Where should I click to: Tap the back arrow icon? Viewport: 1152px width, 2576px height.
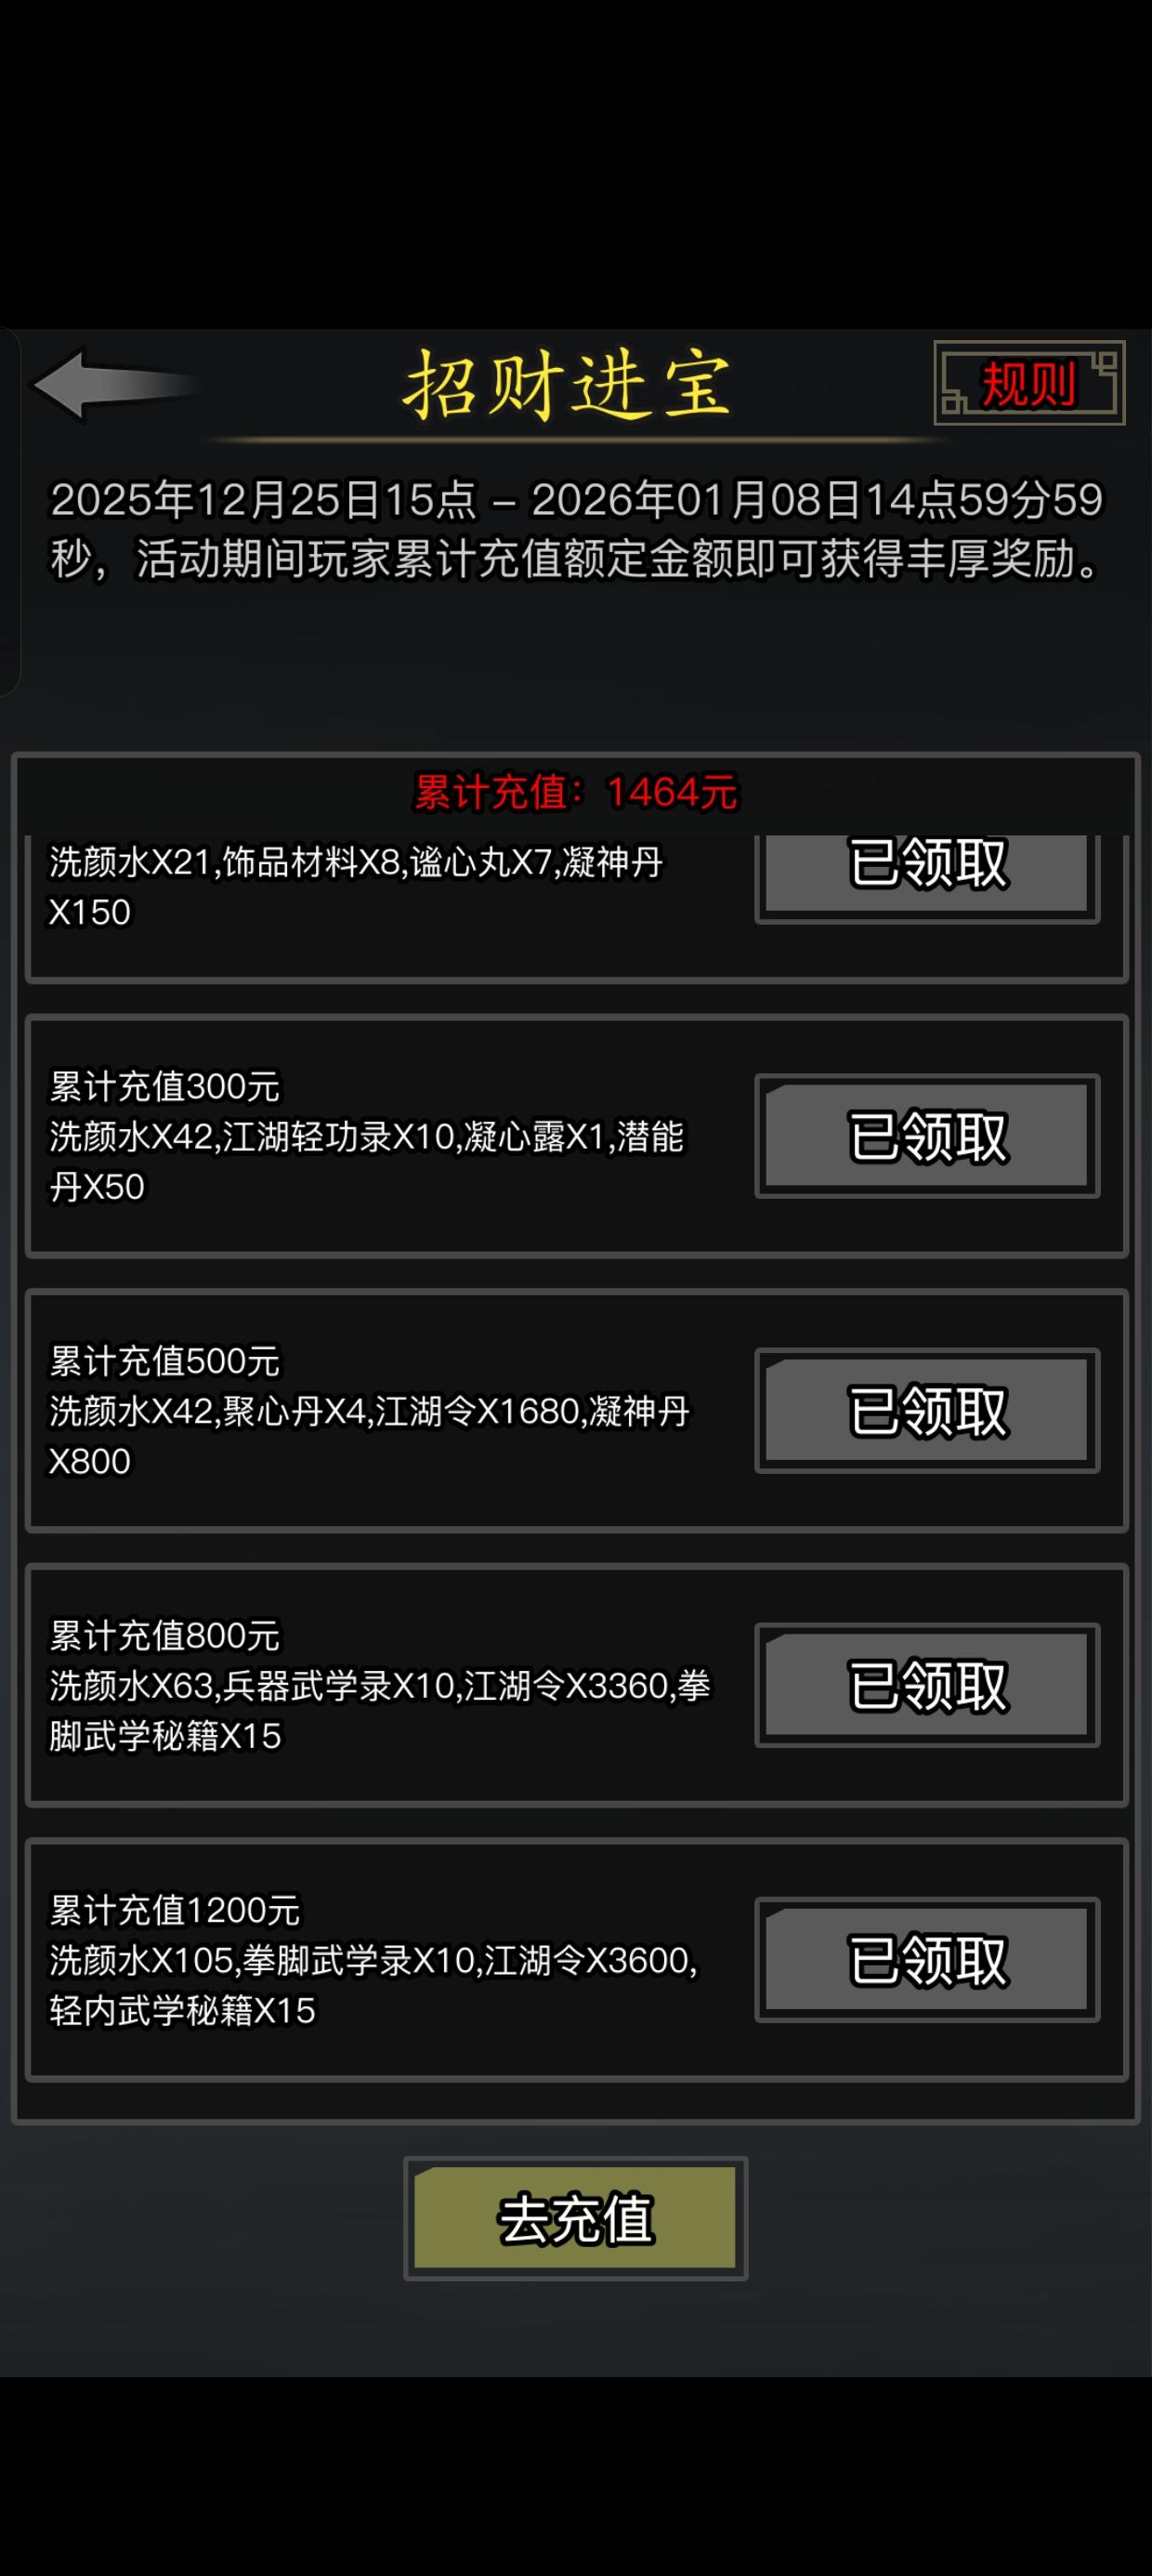pos(115,384)
